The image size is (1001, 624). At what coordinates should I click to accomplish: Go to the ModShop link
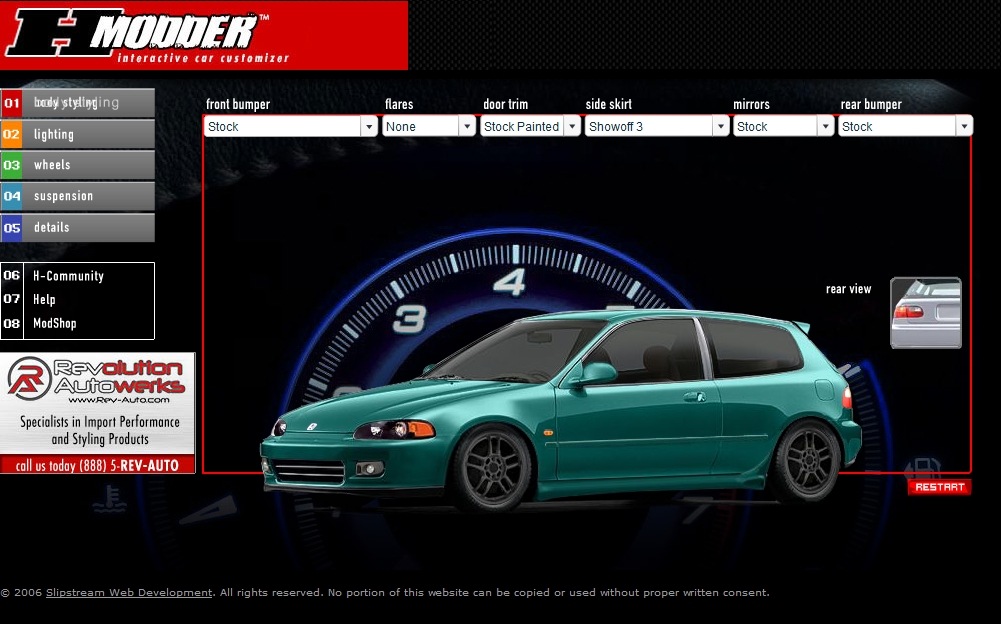tap(55, 323)
